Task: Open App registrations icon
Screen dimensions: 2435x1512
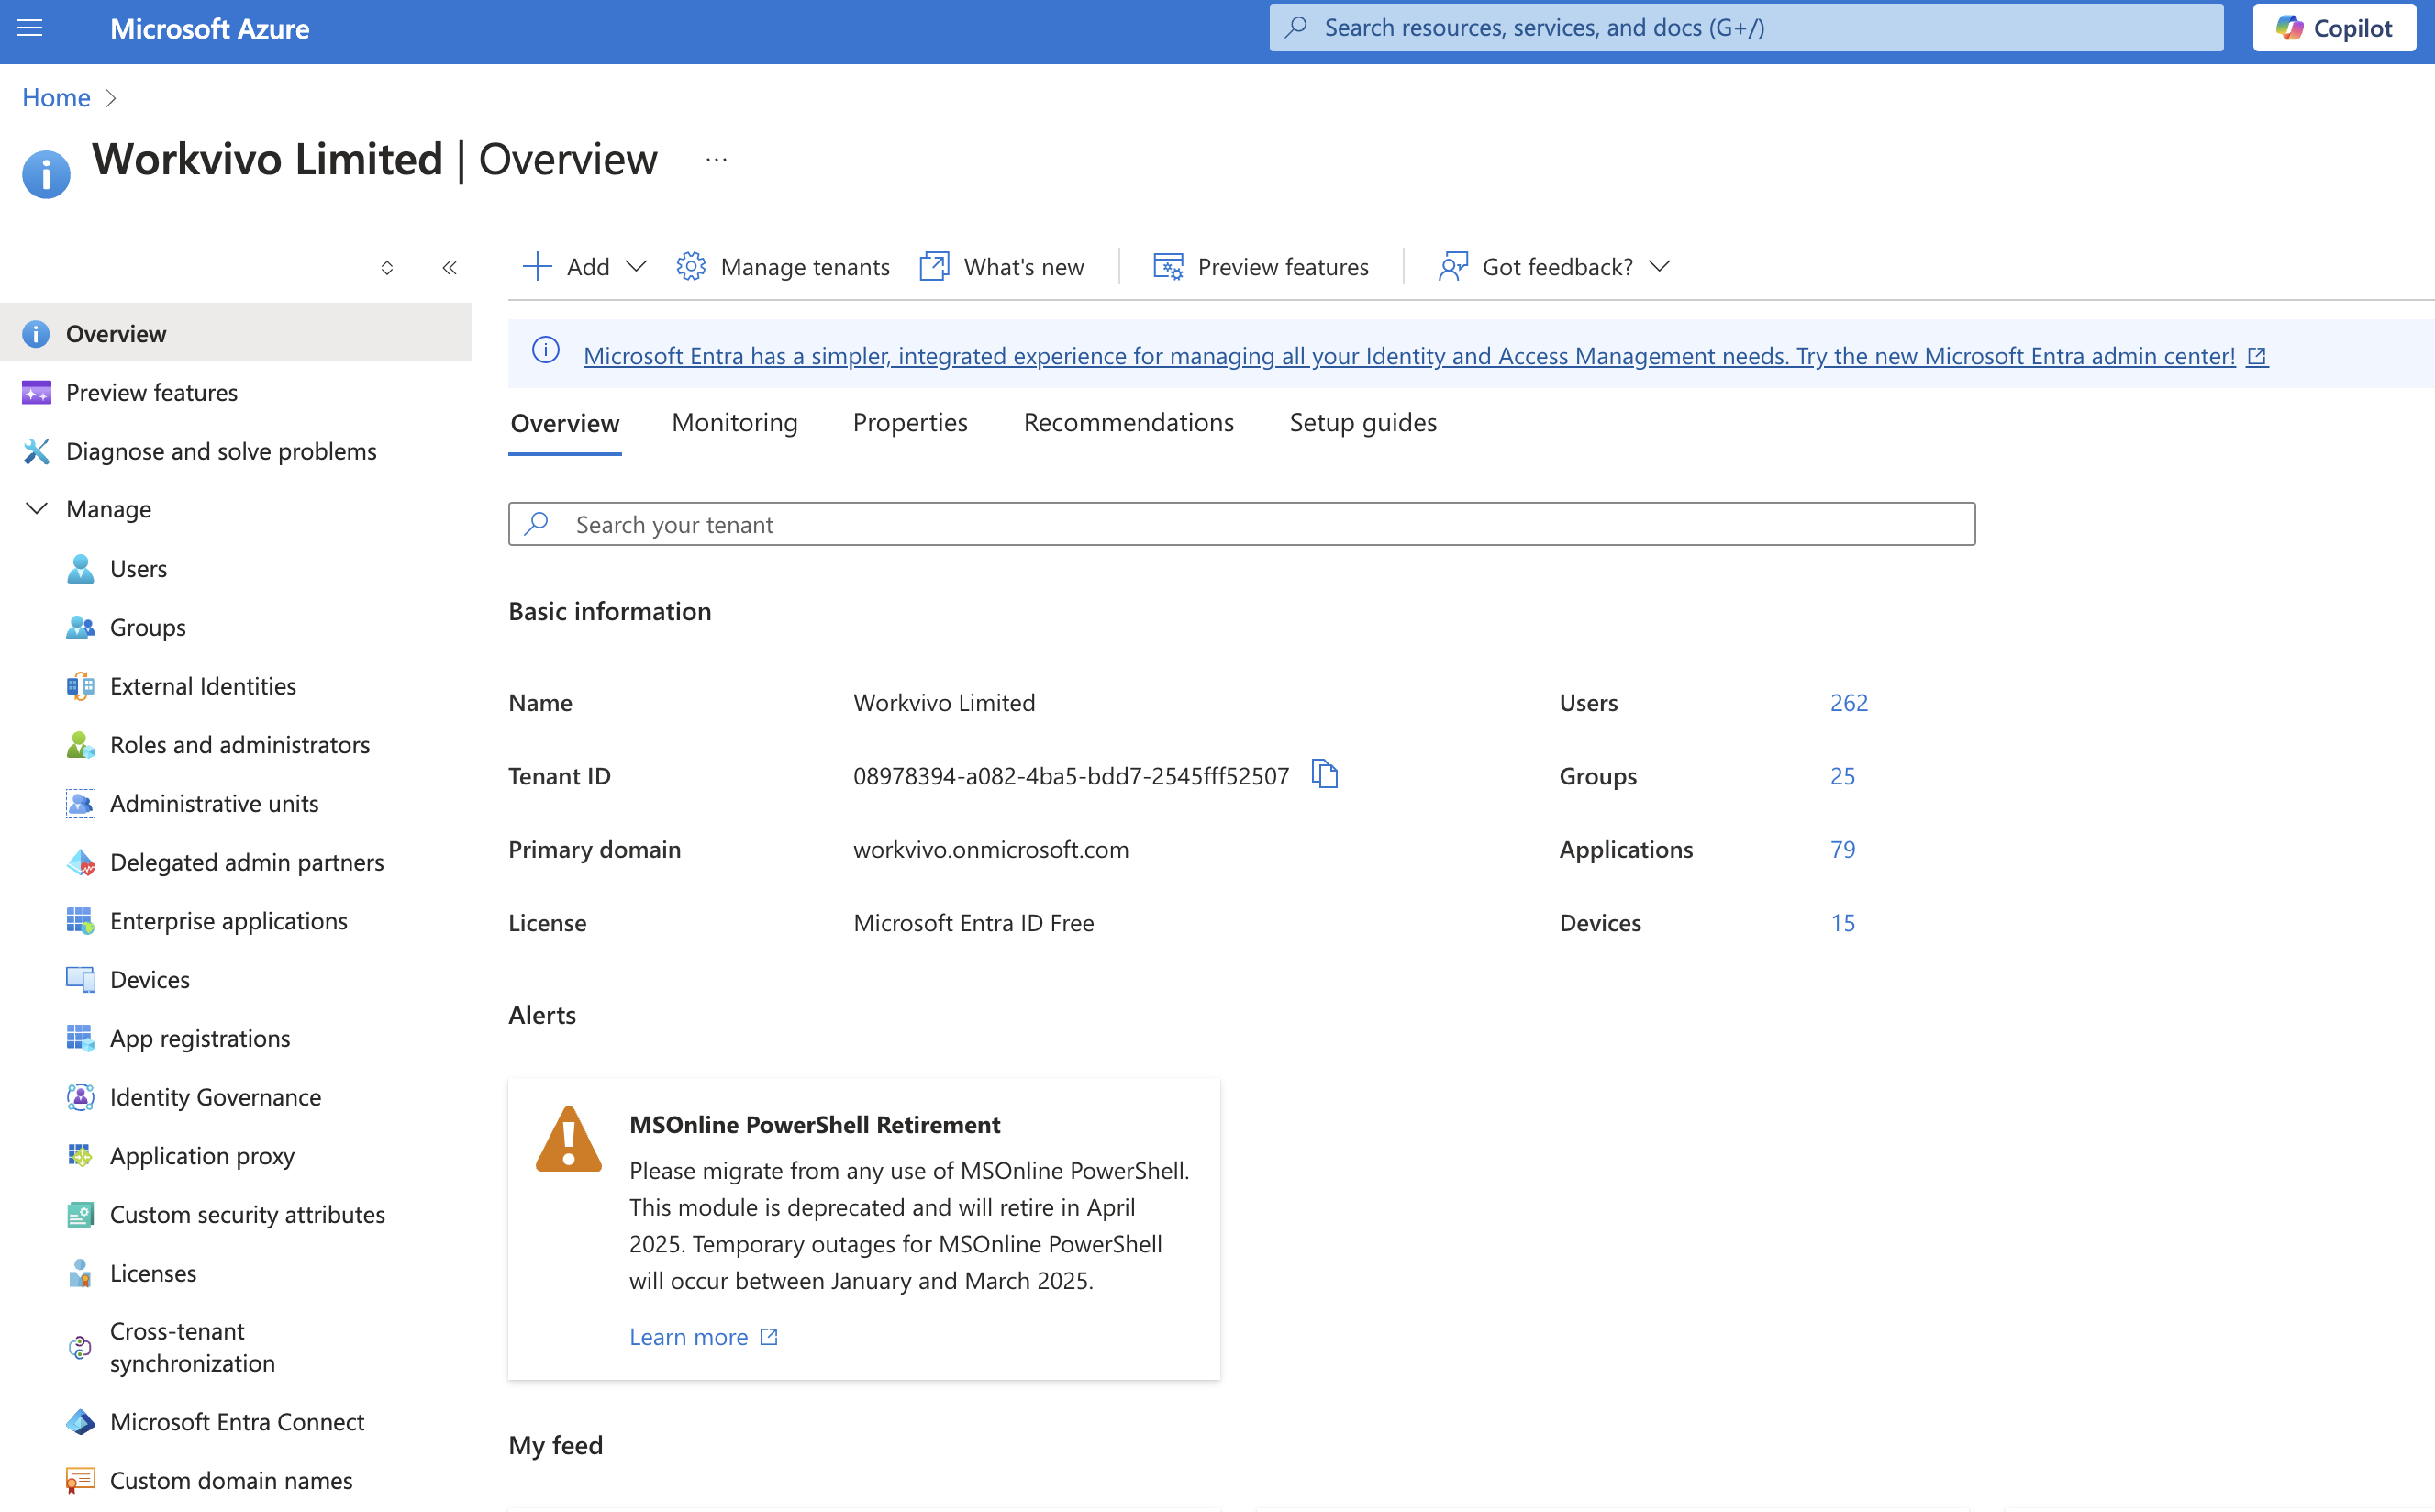Action: pos(80,1038)
